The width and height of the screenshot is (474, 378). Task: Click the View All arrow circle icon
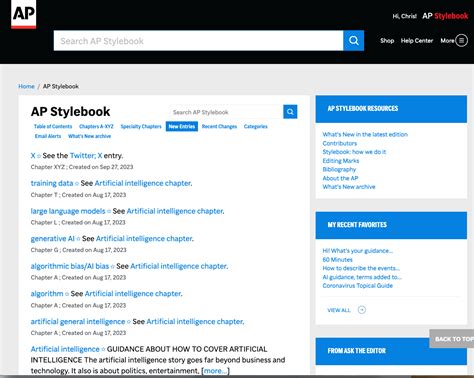[362, 310]
